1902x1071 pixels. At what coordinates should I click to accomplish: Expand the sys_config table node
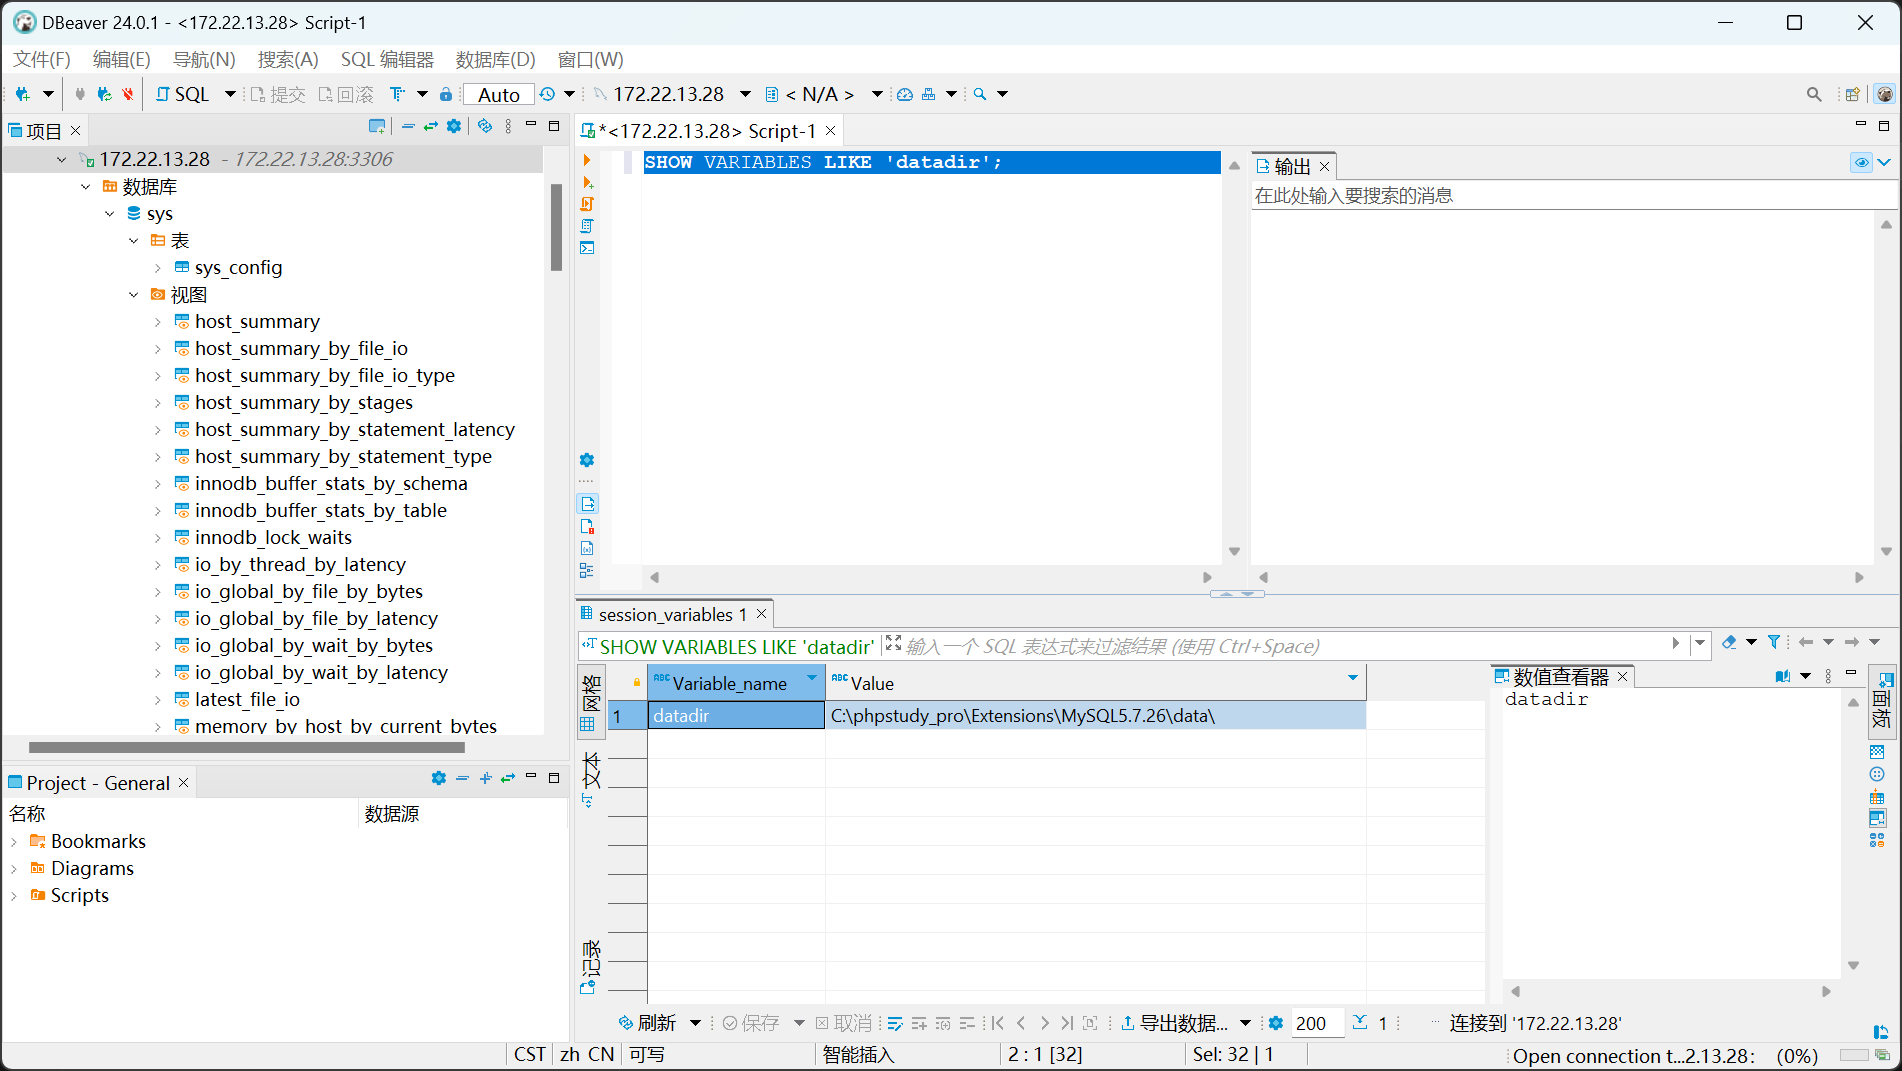pos(157,267)
